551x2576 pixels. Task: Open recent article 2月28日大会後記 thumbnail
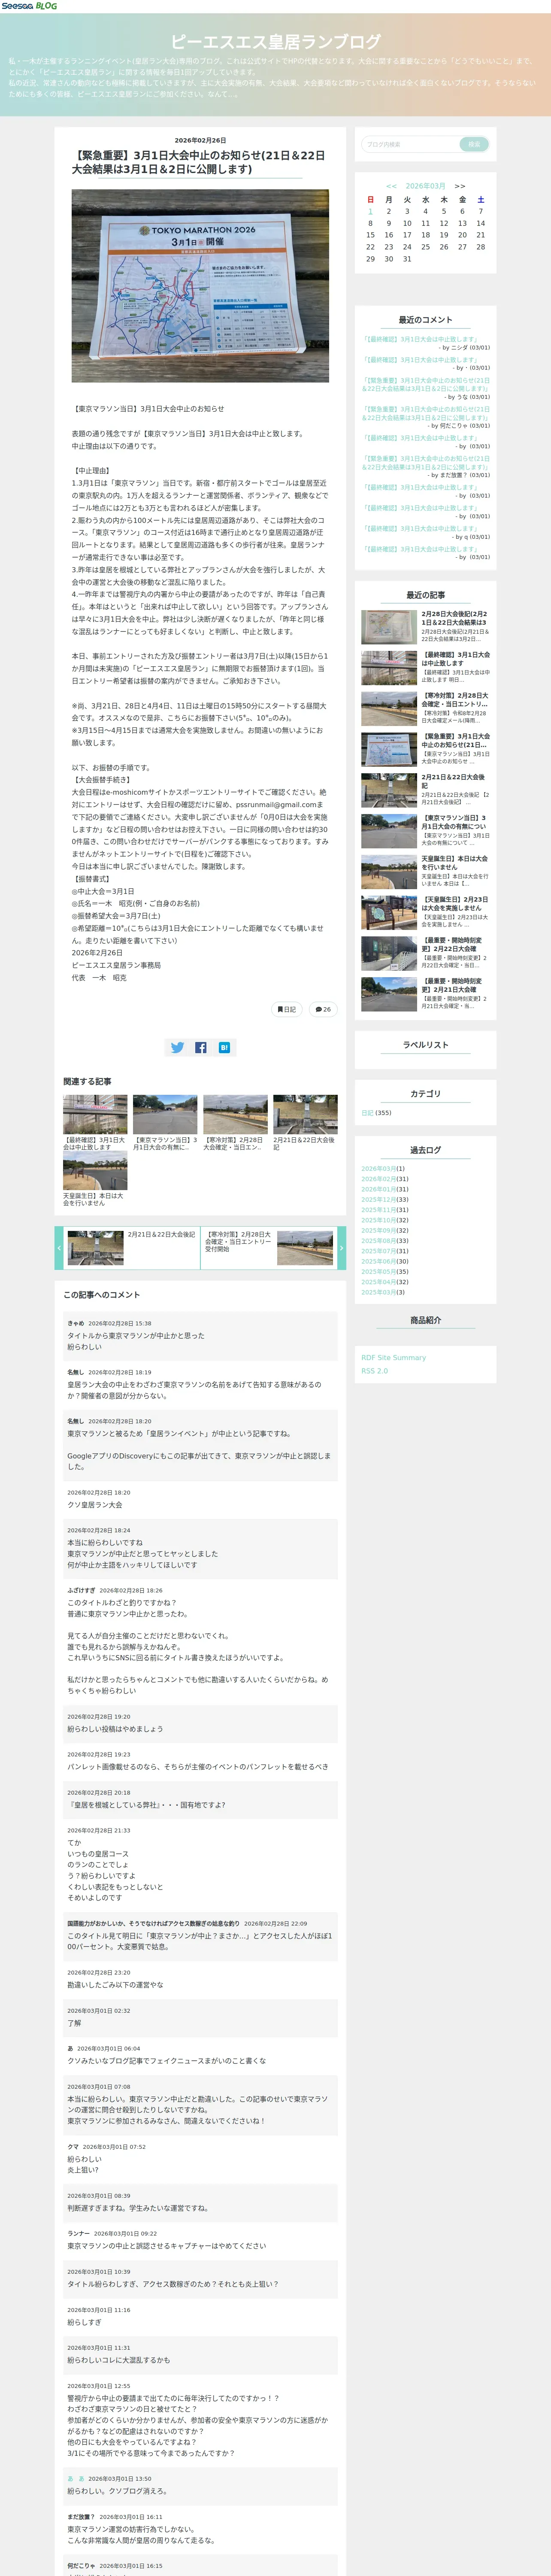(x=389, y=627)
